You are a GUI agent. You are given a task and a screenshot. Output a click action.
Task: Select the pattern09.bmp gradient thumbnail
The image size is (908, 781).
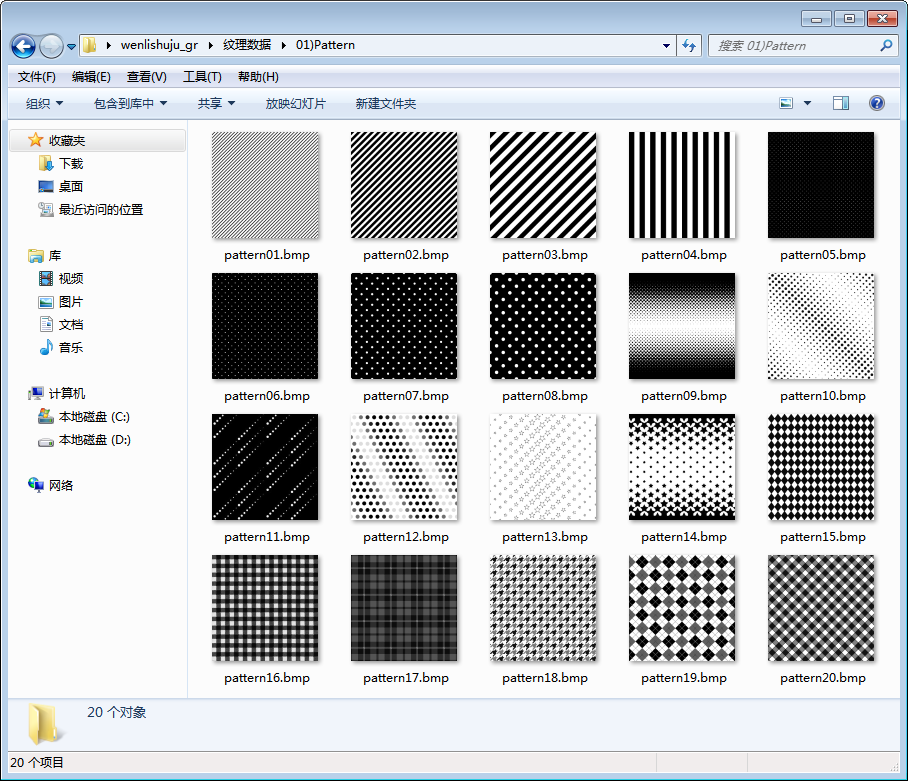coord(682,326)
